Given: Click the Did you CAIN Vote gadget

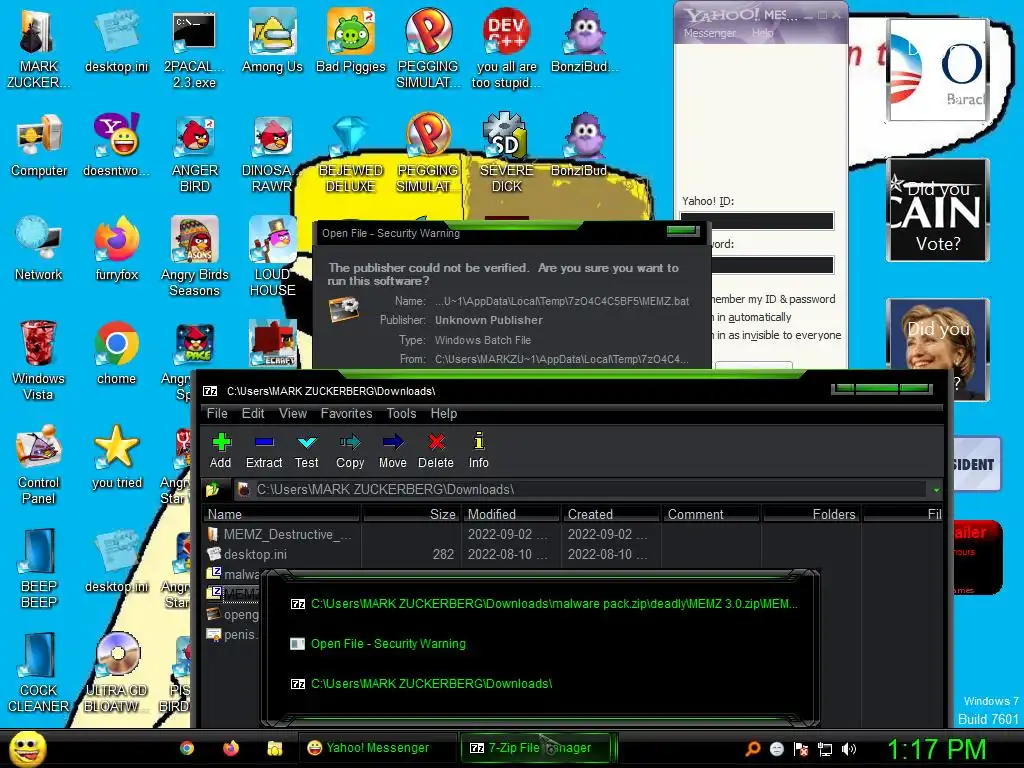Looking at the screenshot, I should pyautogui.click(x=938, y=210).
